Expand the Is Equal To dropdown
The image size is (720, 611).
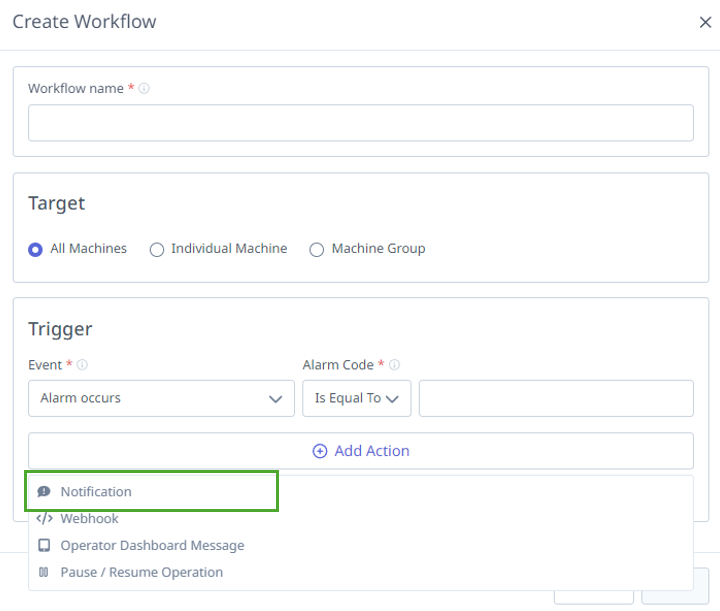coord(356,398)
